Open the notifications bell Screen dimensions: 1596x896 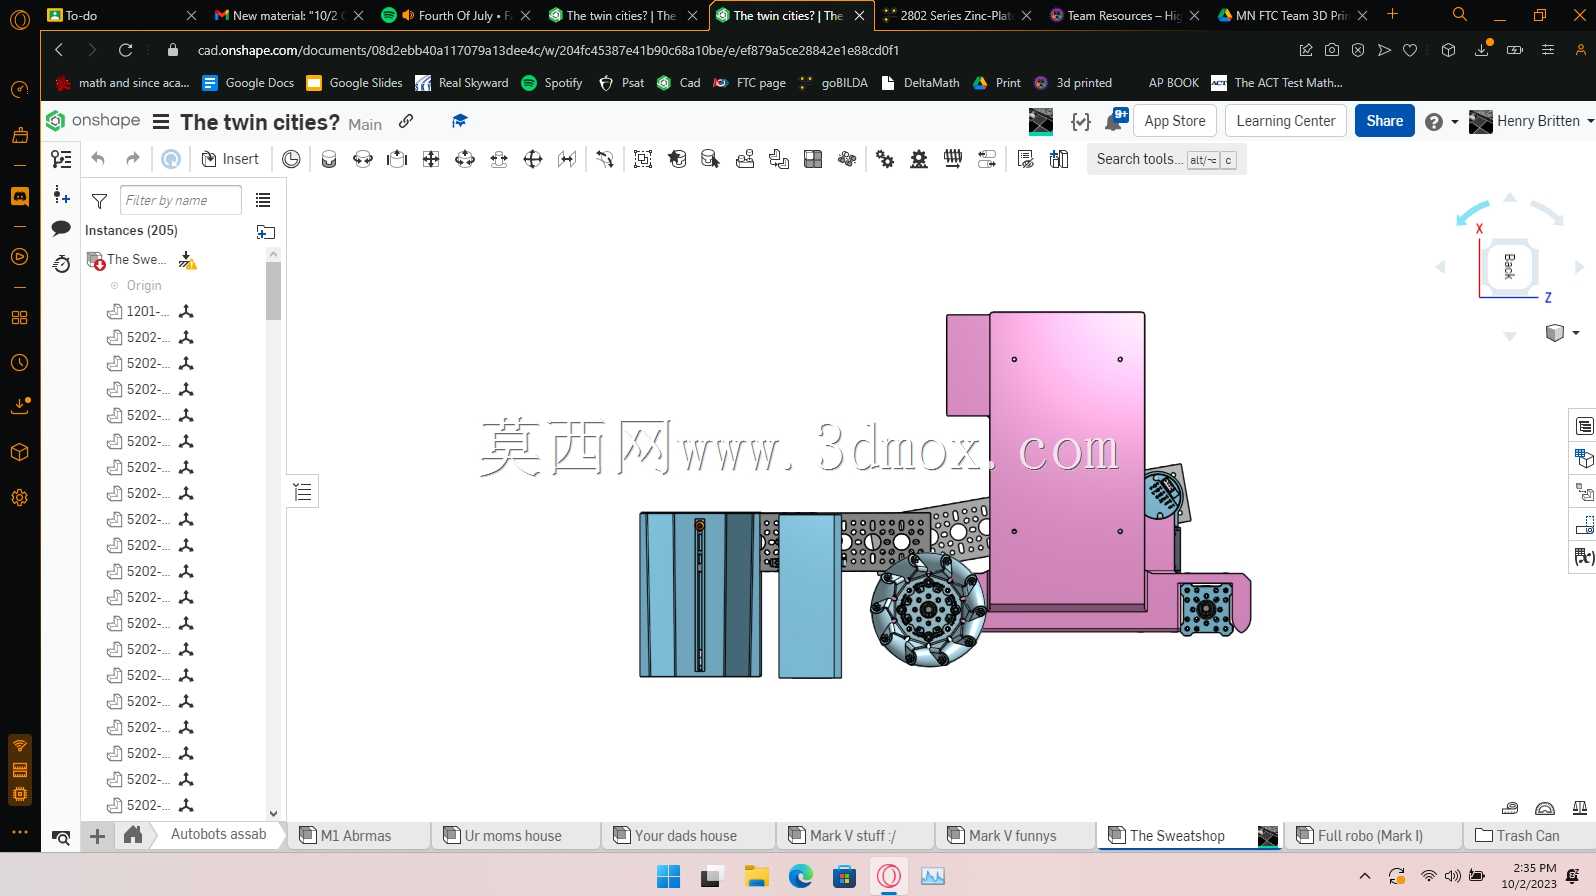click(1114, 121)
